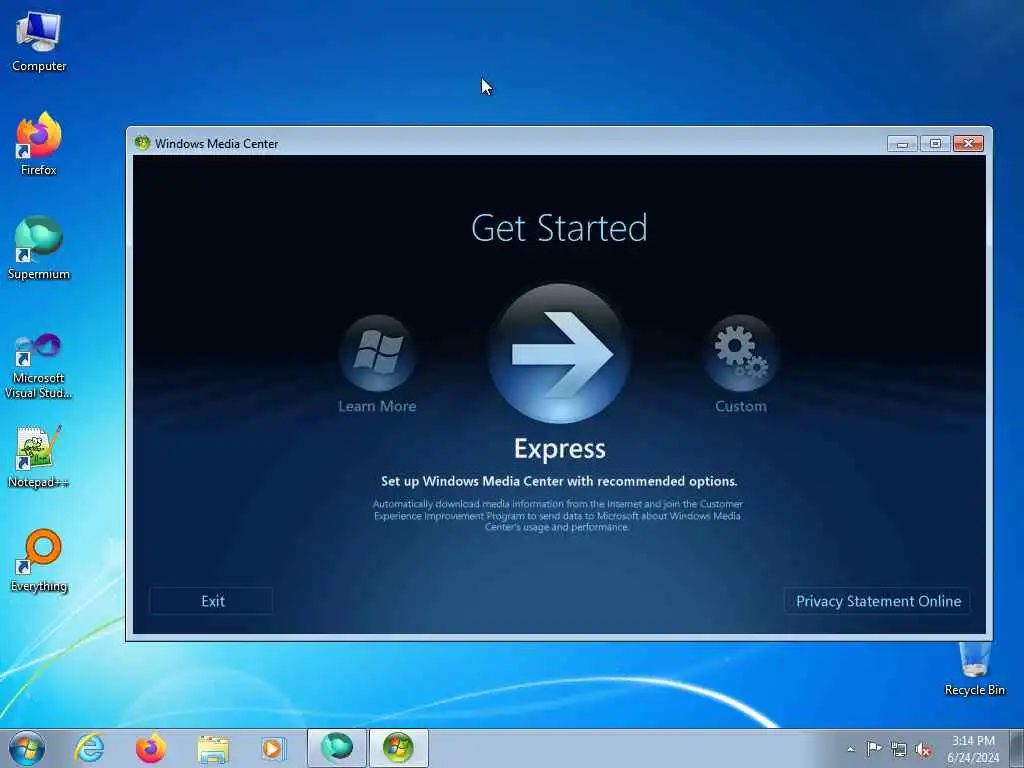Show hidden tray icons arrow
The width and height of the screenshot is (1024, 768).
[x=850, y=749]
